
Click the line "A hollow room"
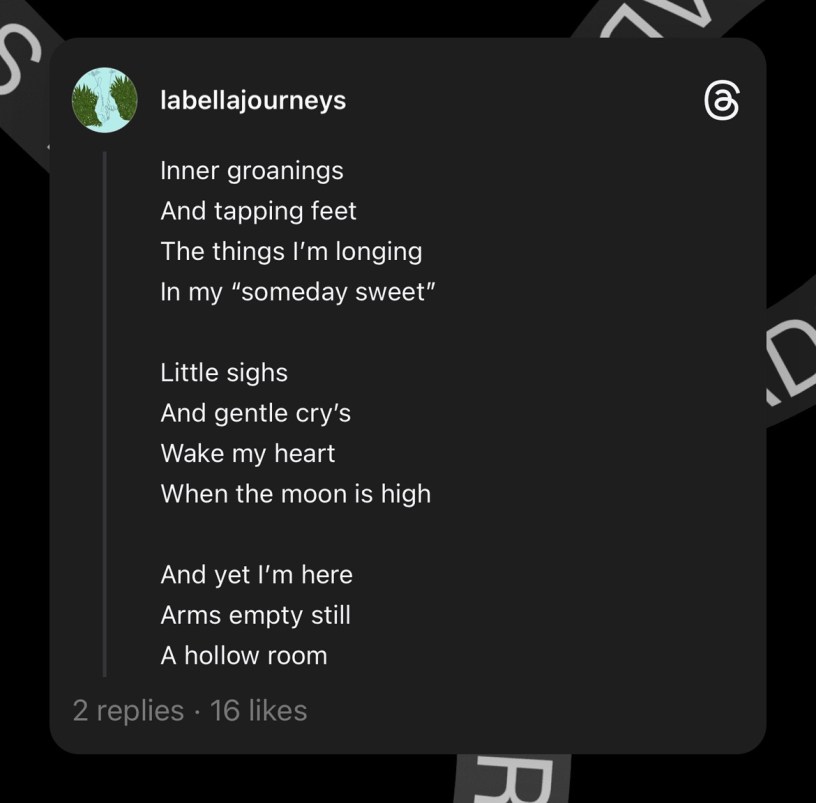coord(243,656)
